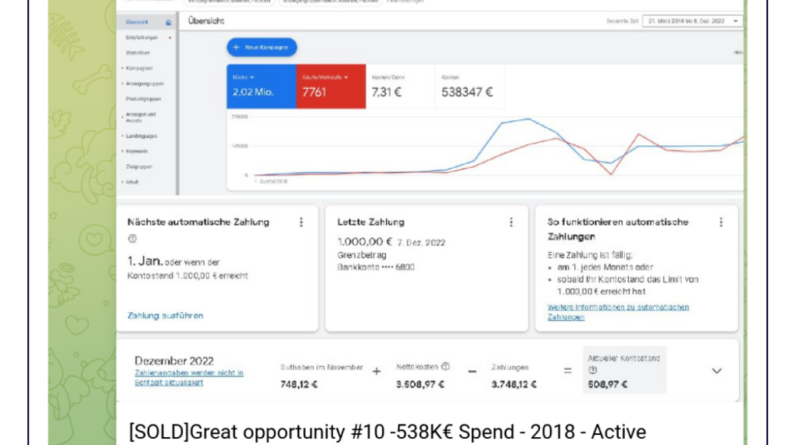Click the Dezember 2022 heading
Viewport: 800px width, 445px height.
(174, 361)
